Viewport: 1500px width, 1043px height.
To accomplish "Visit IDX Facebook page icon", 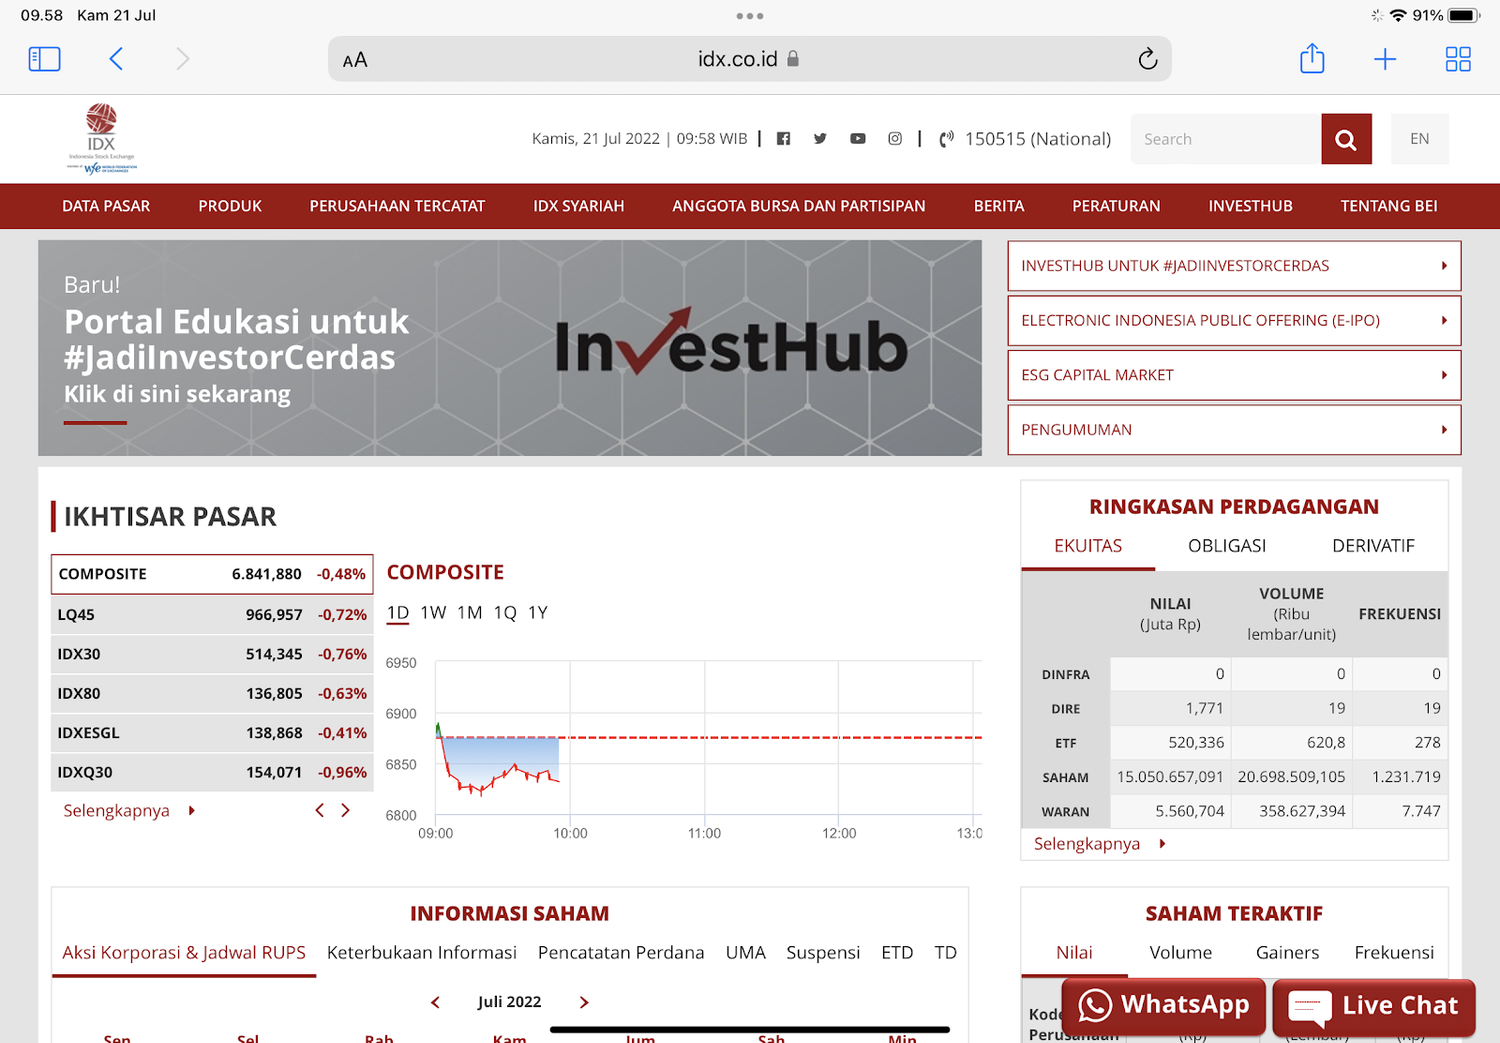I will coord(783,139).
